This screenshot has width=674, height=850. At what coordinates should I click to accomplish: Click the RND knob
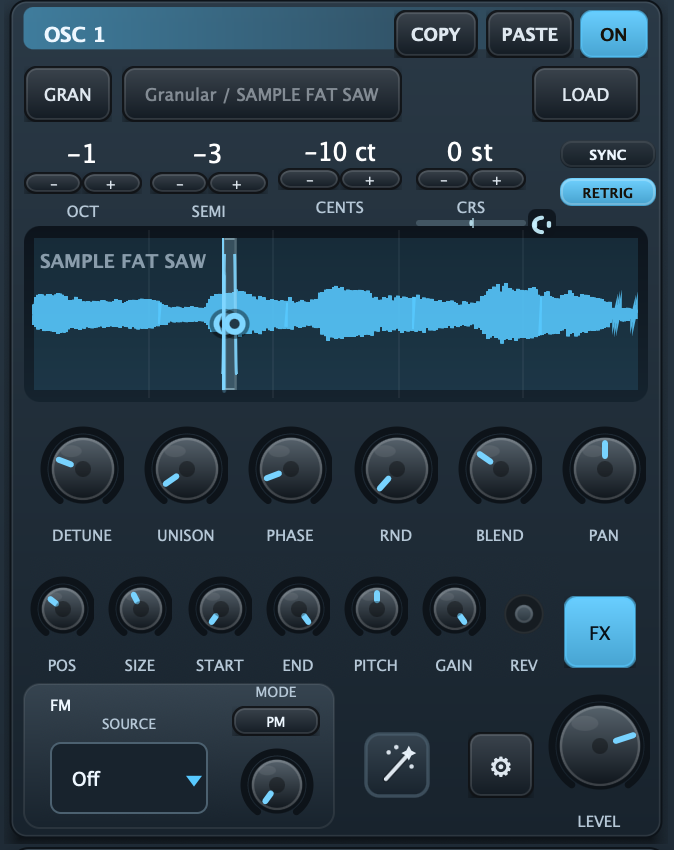(x=396, y=469)
